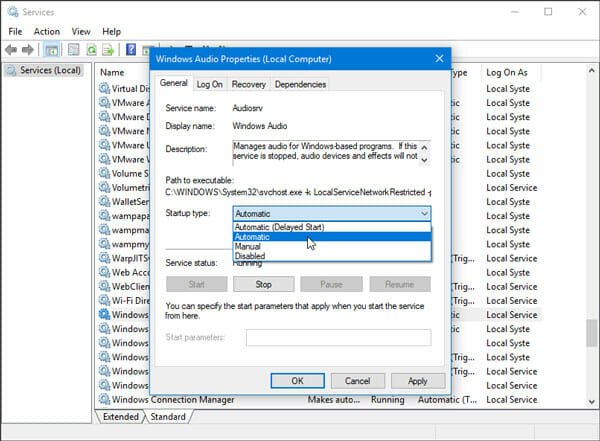600x441 pixels.
Task: Click the Refresh toolbar icon
Action: tap(91, 50)
